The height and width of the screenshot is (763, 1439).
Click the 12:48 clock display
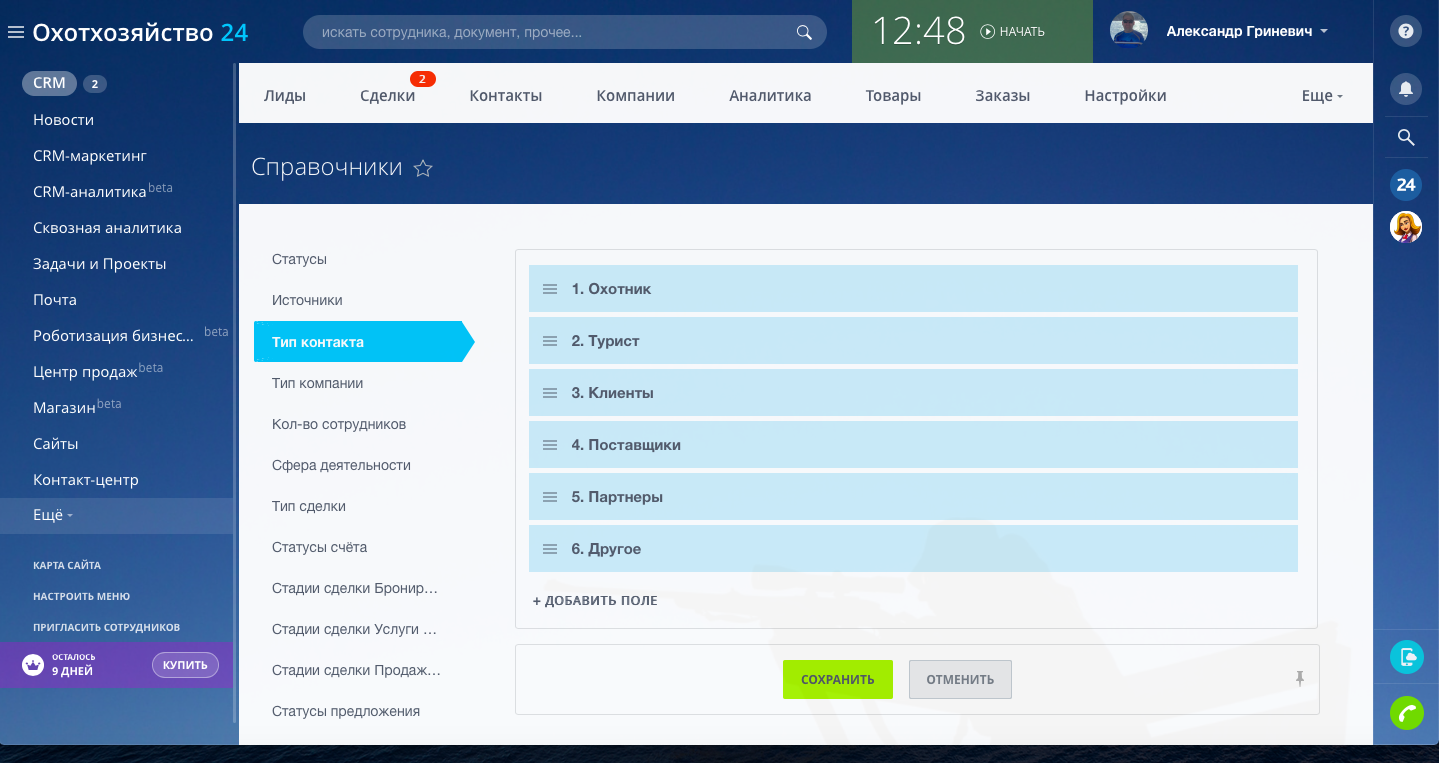click(x=919, y=32)
